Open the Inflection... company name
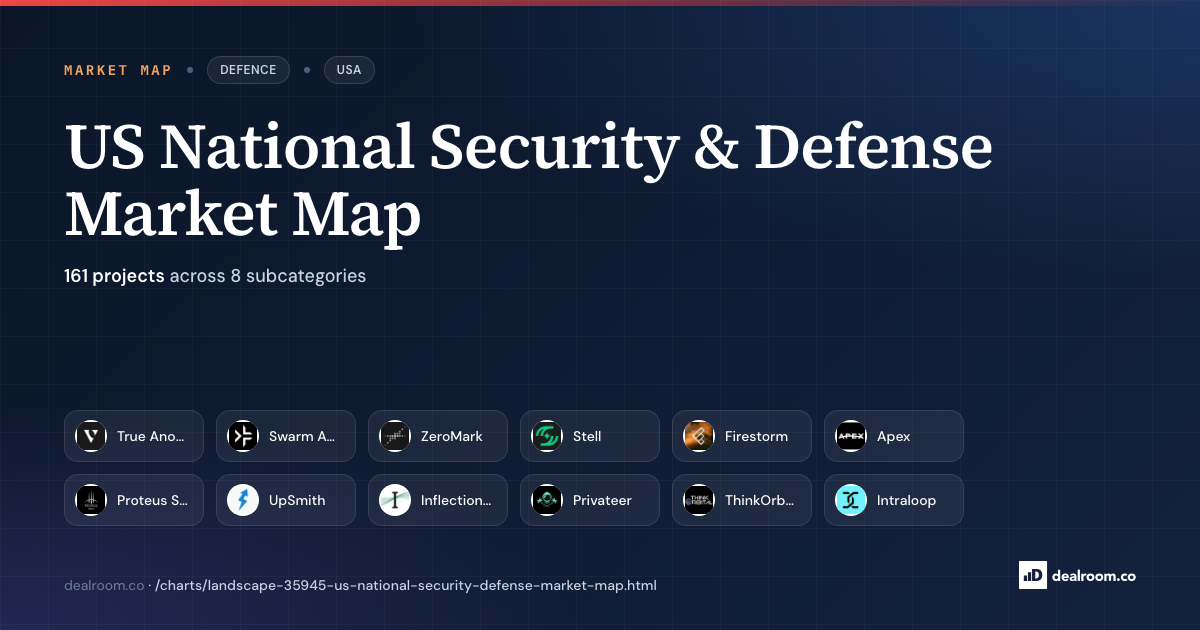 (456, 500)
